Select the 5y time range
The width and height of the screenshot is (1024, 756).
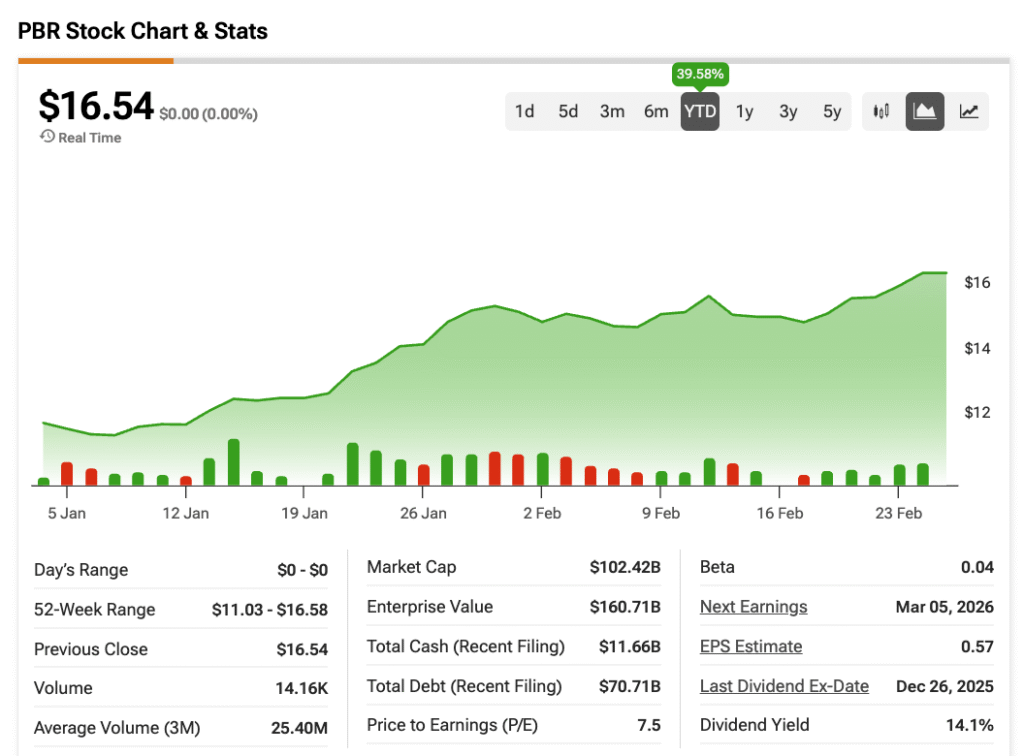[832, 112]
